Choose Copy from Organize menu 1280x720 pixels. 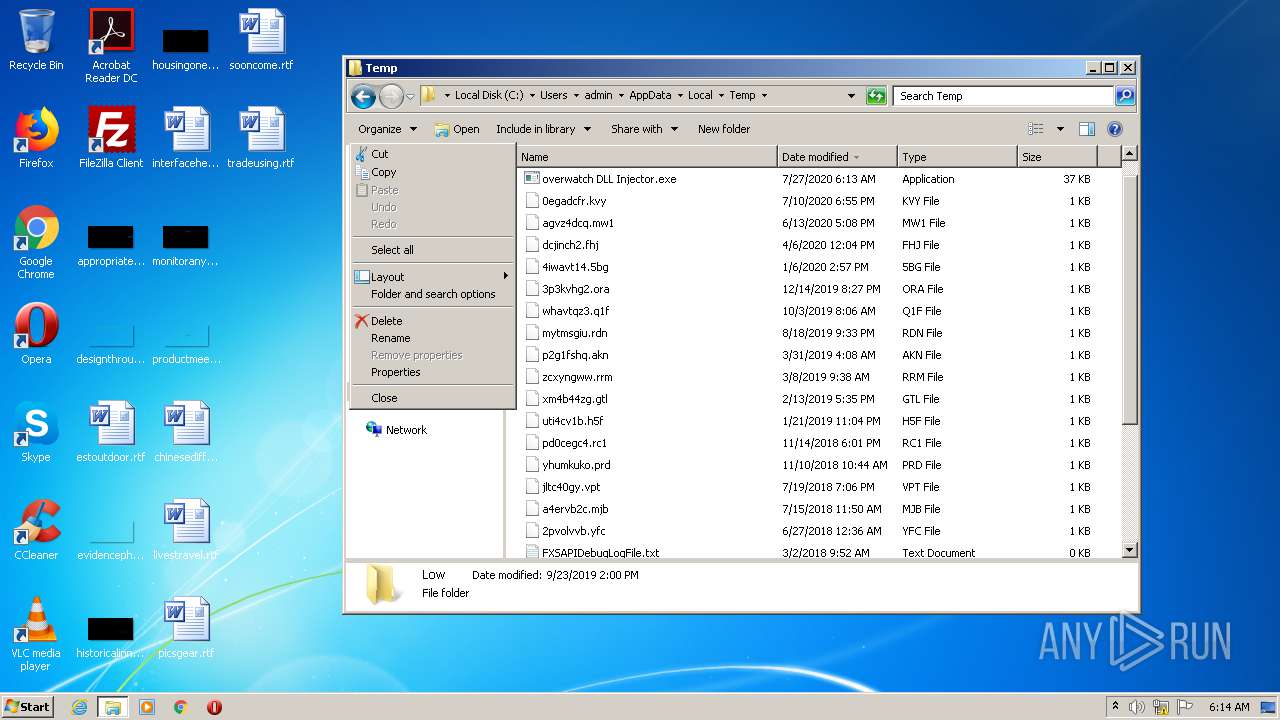tap(432, 172)
